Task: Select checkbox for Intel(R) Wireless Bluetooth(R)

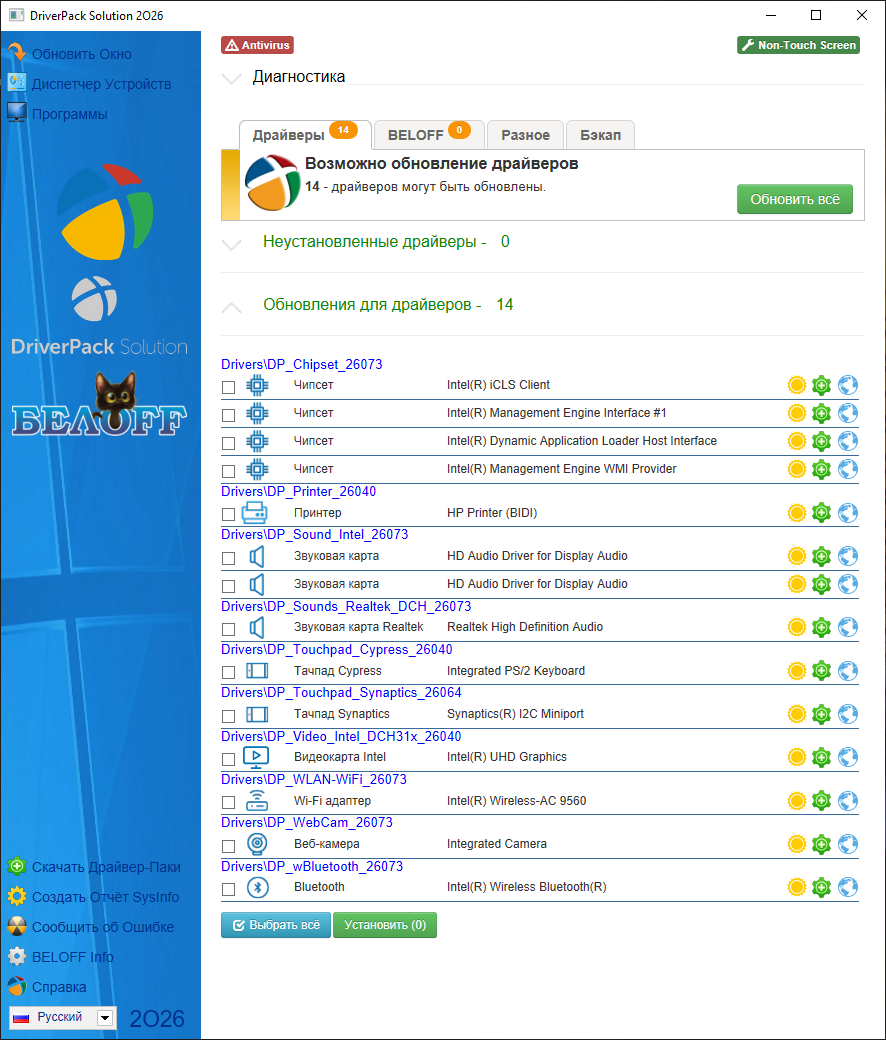Action: point(228,889)
